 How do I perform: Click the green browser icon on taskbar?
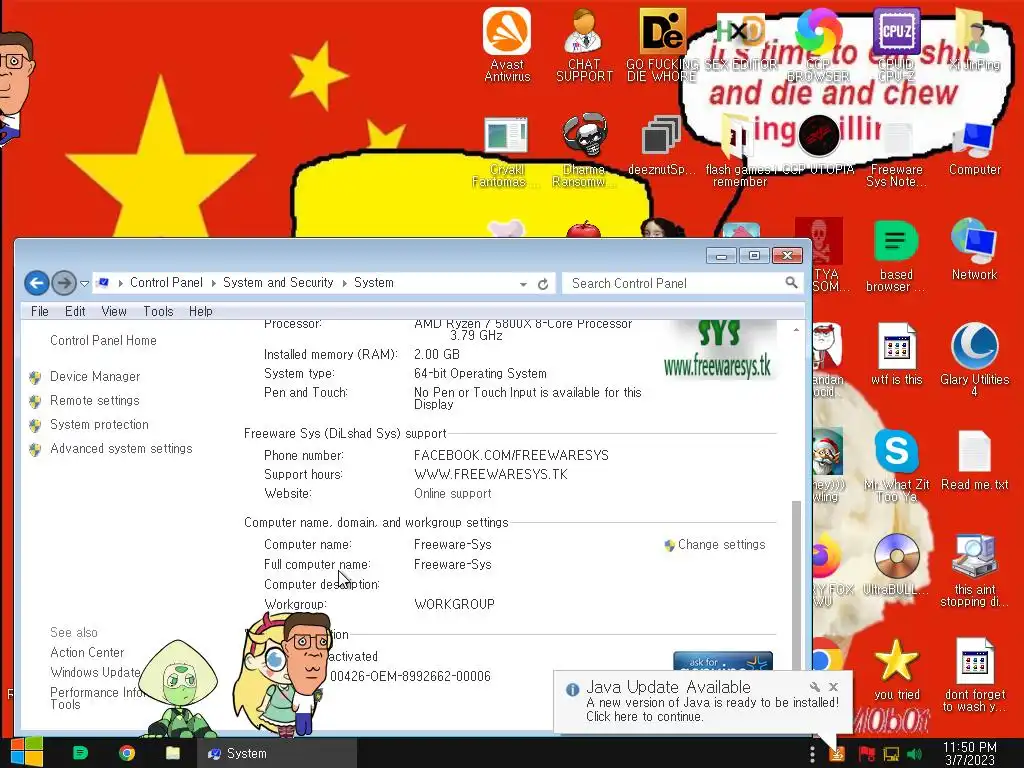click(80, 753)
